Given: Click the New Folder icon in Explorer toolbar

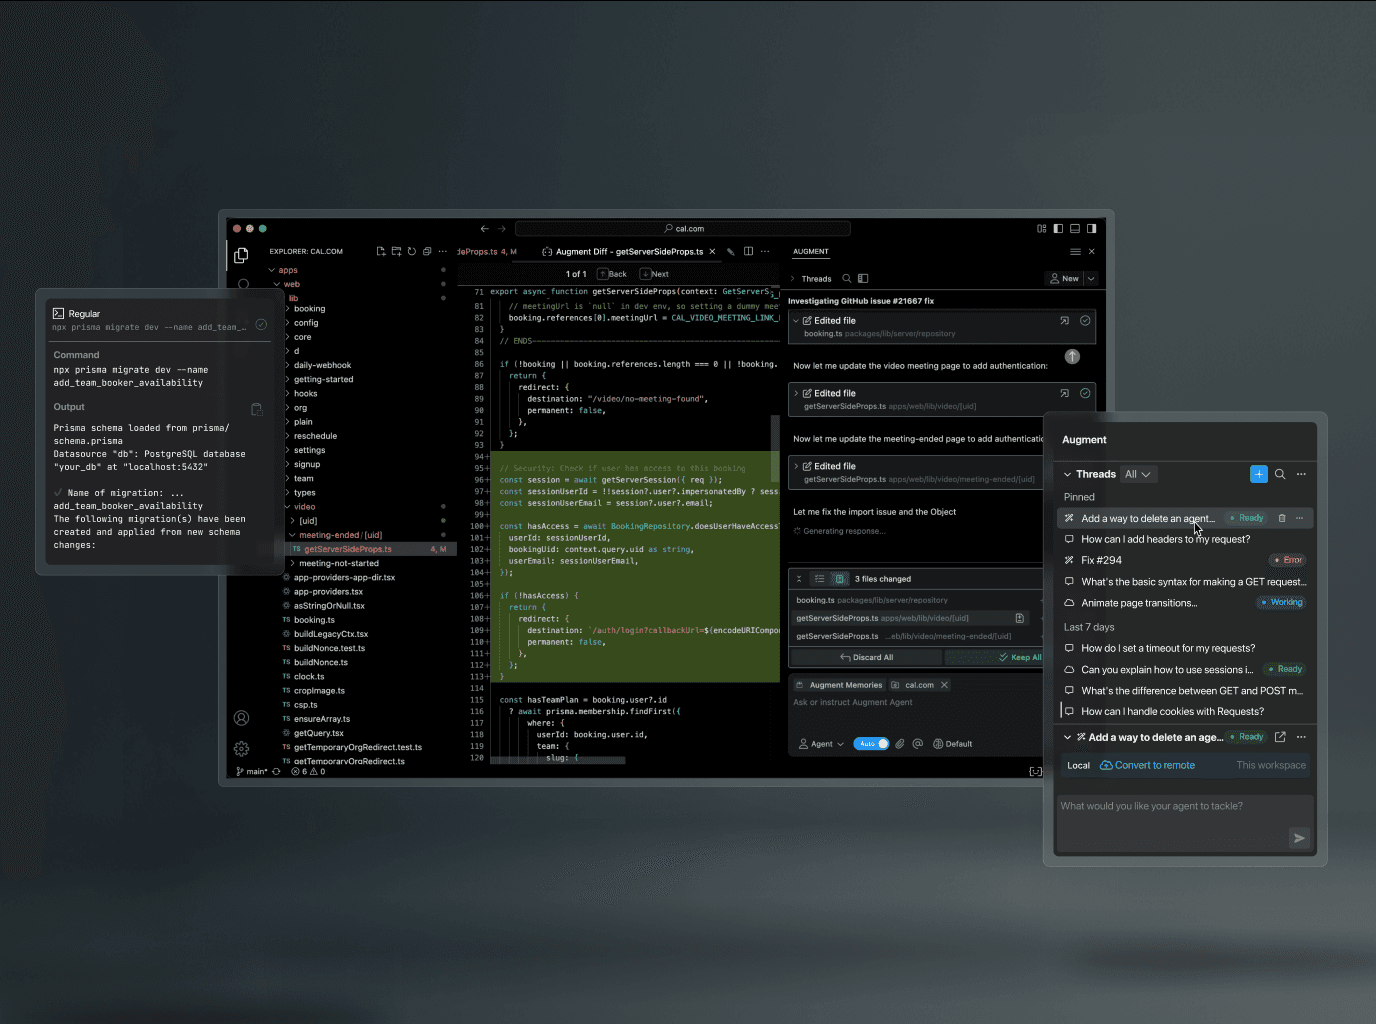Looking at the screenshot, I should [396, 251].
